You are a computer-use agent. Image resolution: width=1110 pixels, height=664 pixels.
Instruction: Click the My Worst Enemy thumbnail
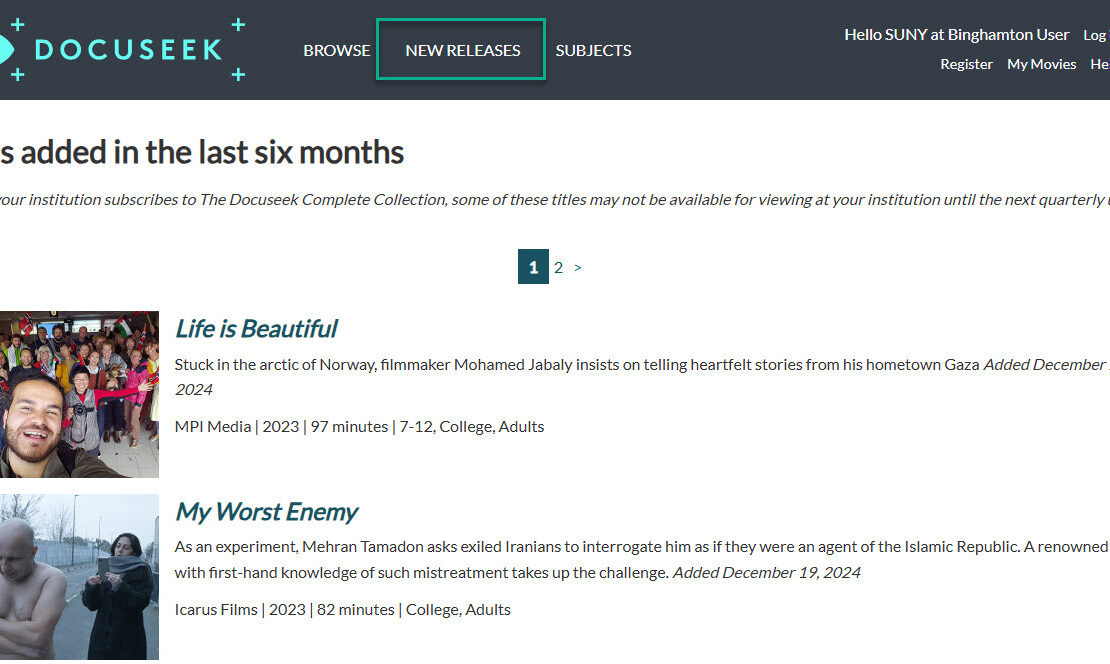[x=79, y=577]
